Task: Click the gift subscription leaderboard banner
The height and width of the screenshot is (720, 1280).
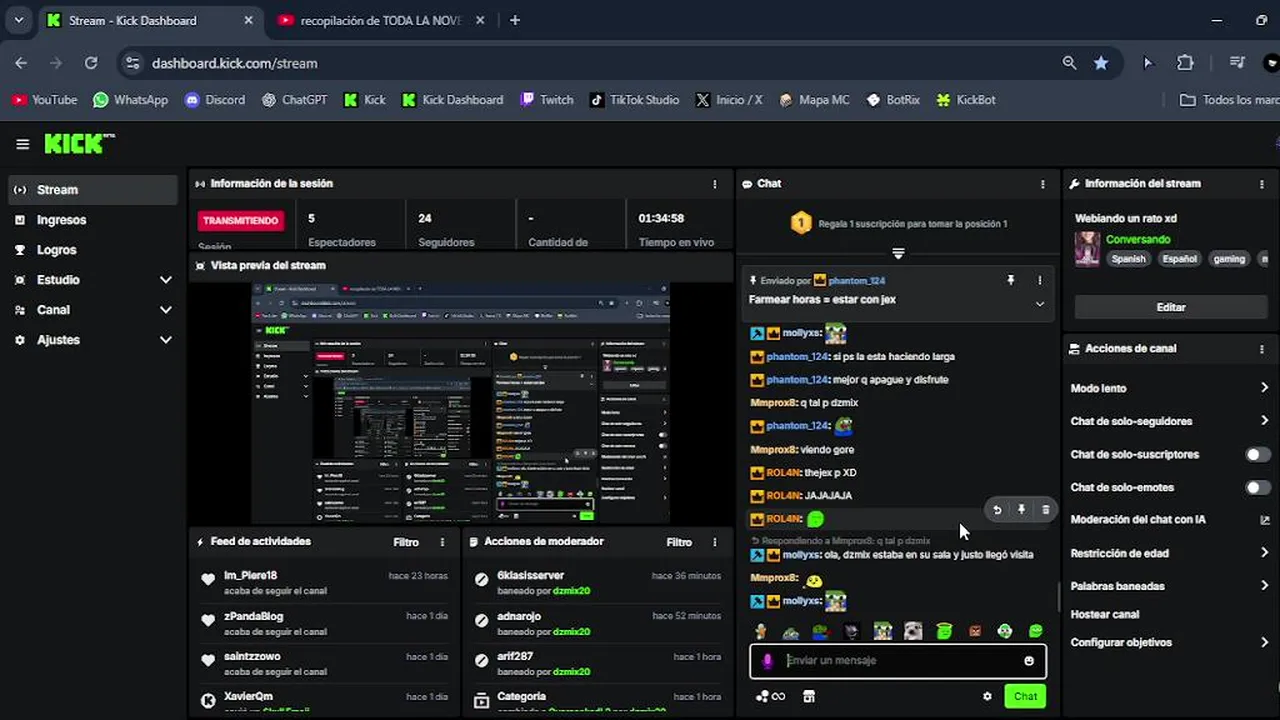Action: (x=898, y=224)
